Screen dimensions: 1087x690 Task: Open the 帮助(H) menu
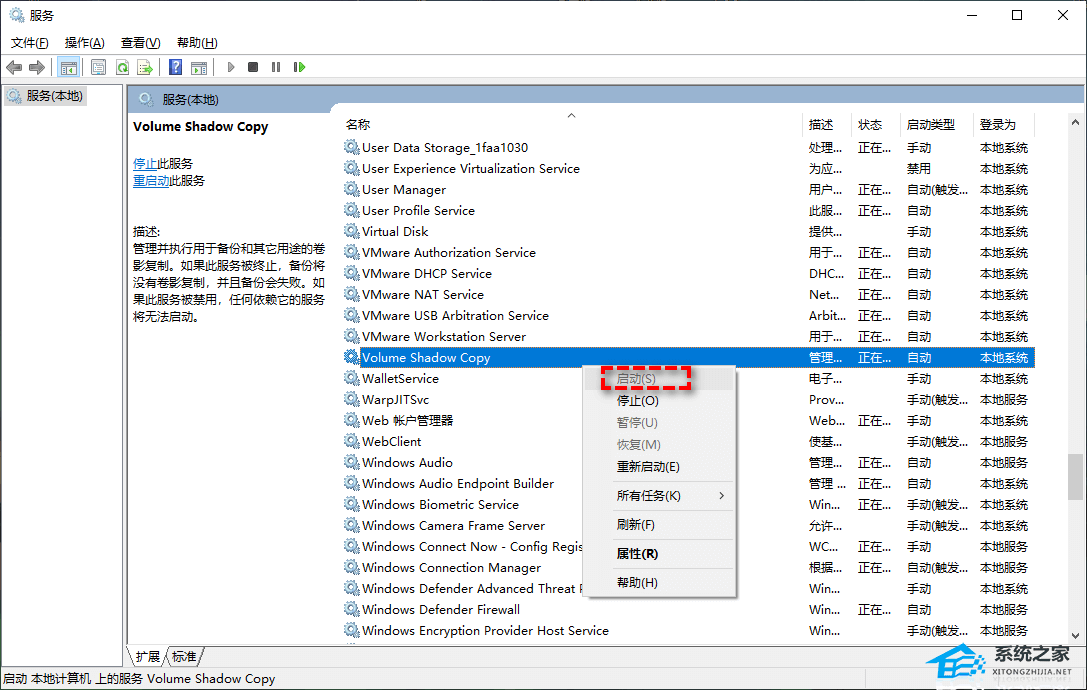198,43
